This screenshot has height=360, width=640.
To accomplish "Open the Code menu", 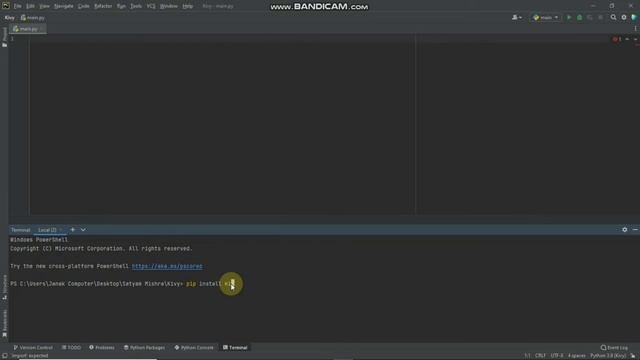I will [84, 6].
